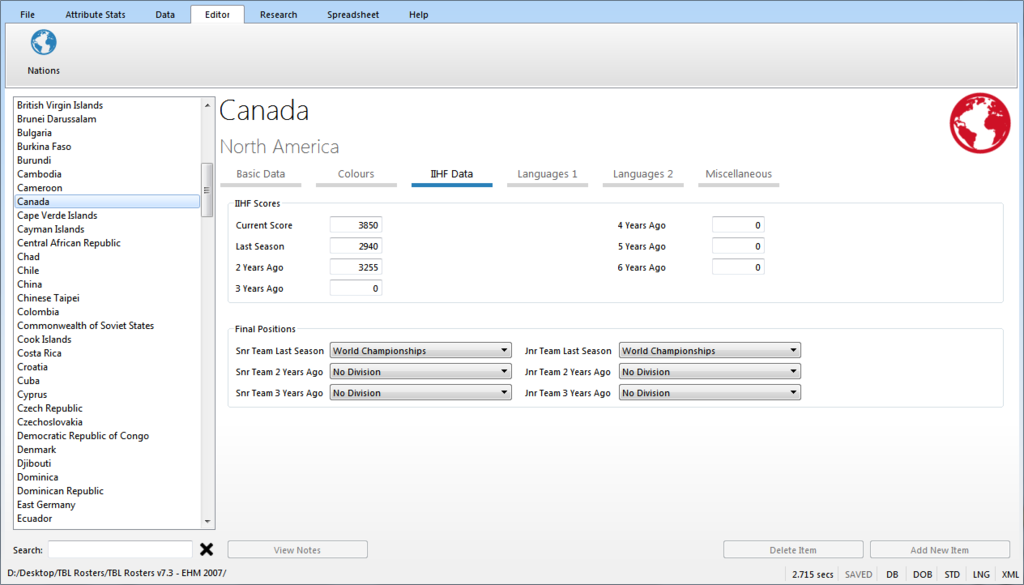Open the Data ribbon tab

[x=165, y=14]
